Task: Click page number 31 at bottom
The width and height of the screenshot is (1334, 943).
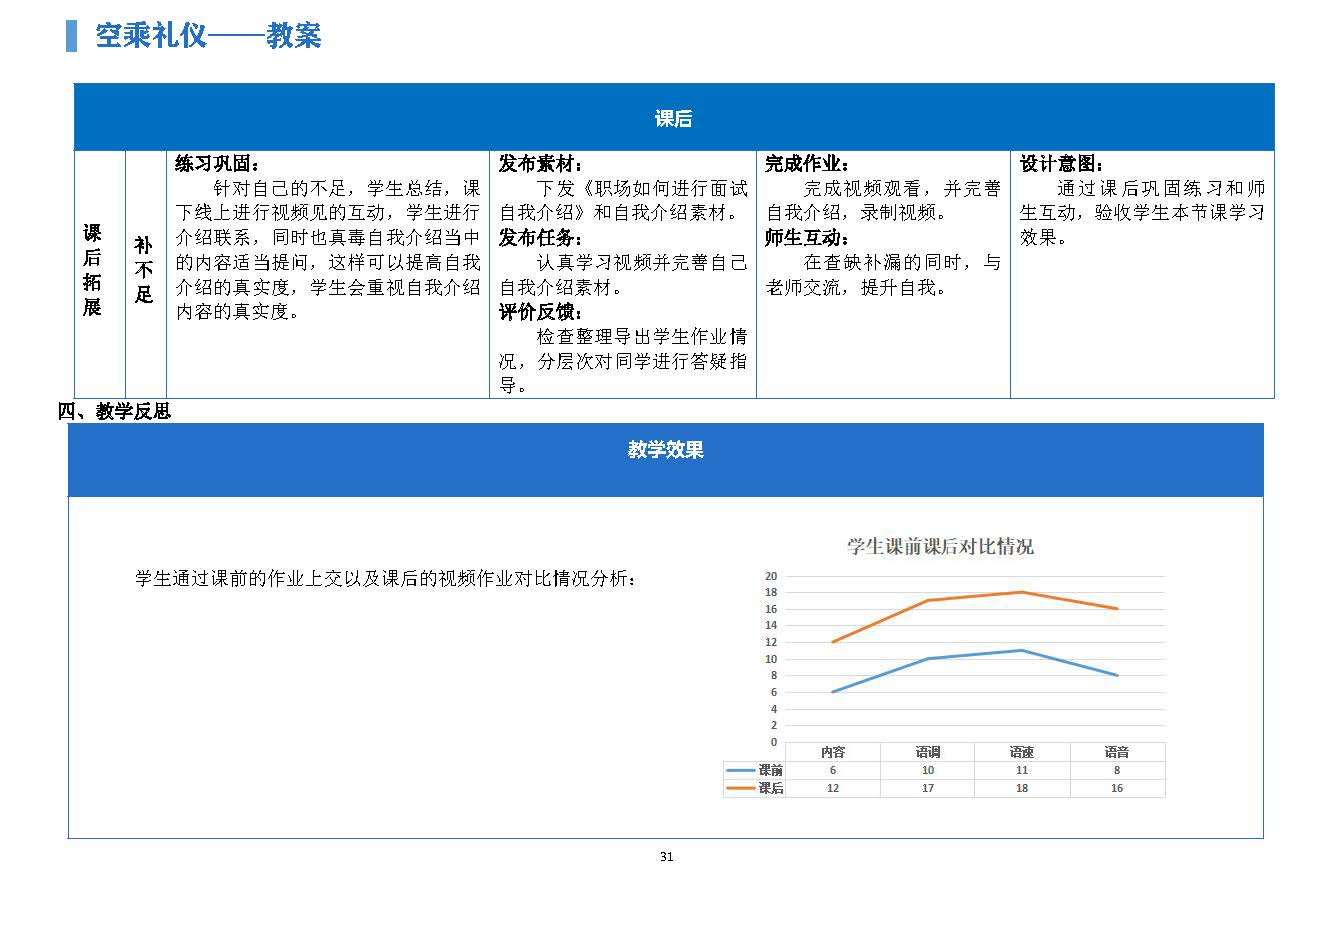Action: (667, 856)
